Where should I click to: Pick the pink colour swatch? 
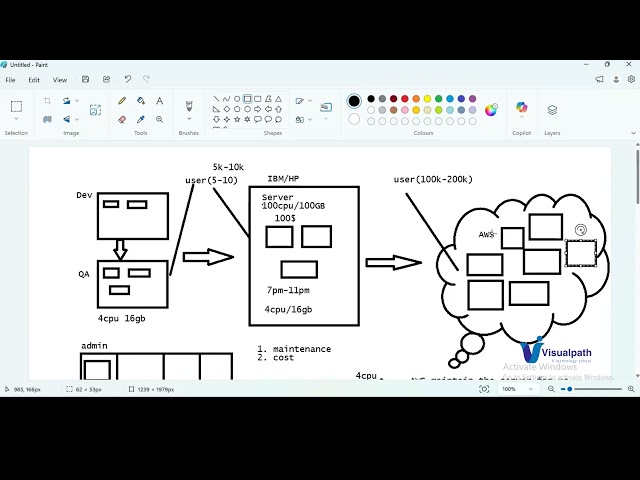(x=404, y=110)
